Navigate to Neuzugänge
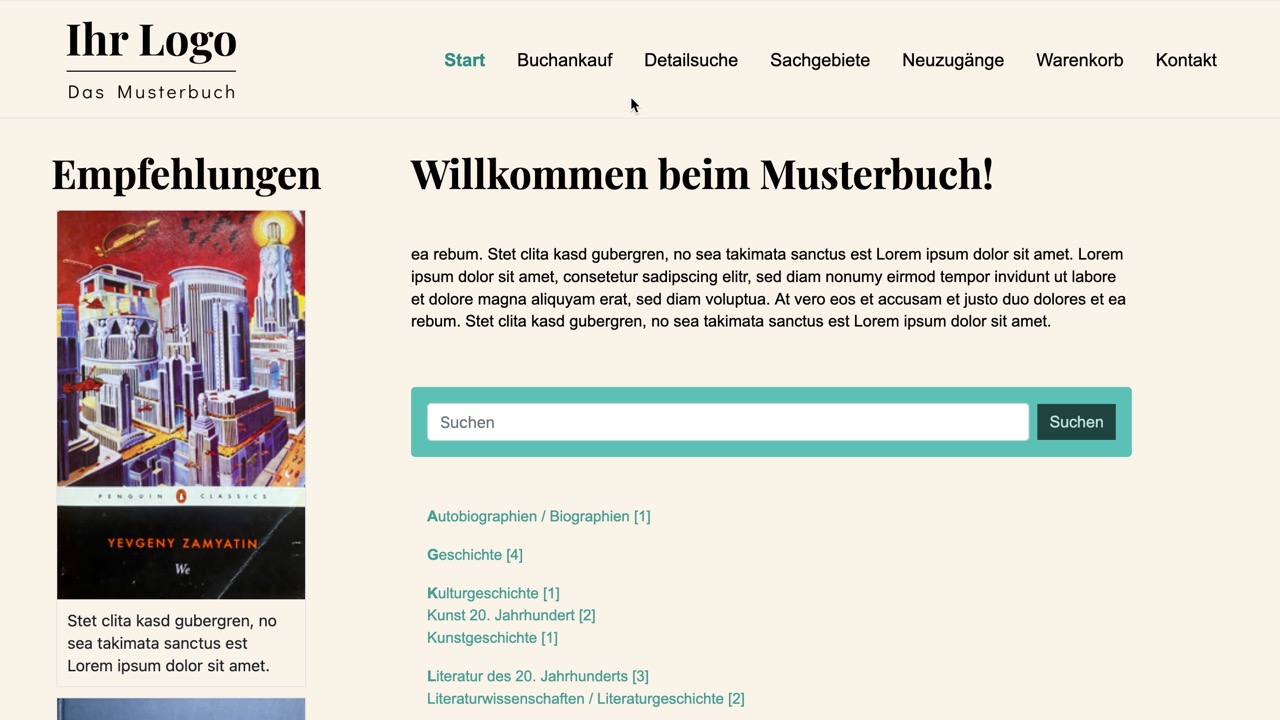 tap(952, 60)
